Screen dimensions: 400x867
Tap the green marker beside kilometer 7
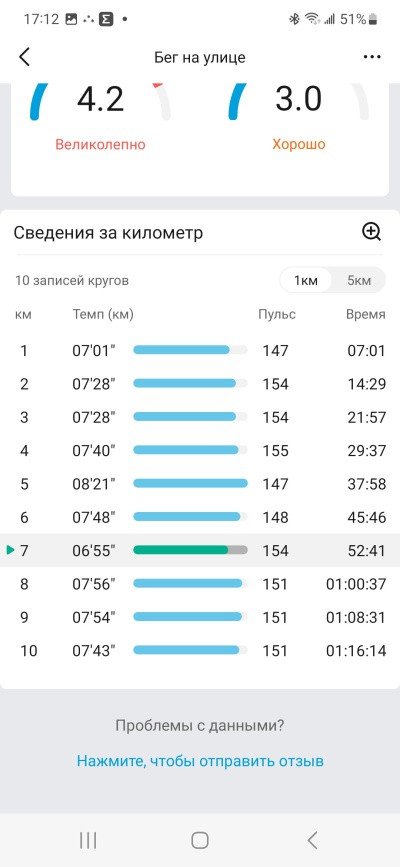pyautogui.click(x=9, y=550)
